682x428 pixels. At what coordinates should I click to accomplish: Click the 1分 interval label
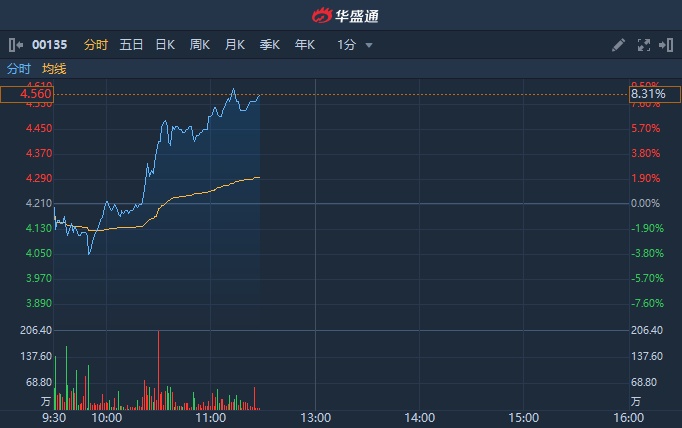coord(347,45)
